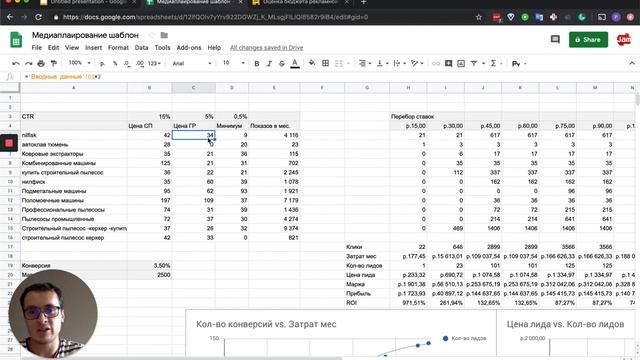This screenshot has width=640, height=360.
Task: Open the Borders tool
Action: 325,63
